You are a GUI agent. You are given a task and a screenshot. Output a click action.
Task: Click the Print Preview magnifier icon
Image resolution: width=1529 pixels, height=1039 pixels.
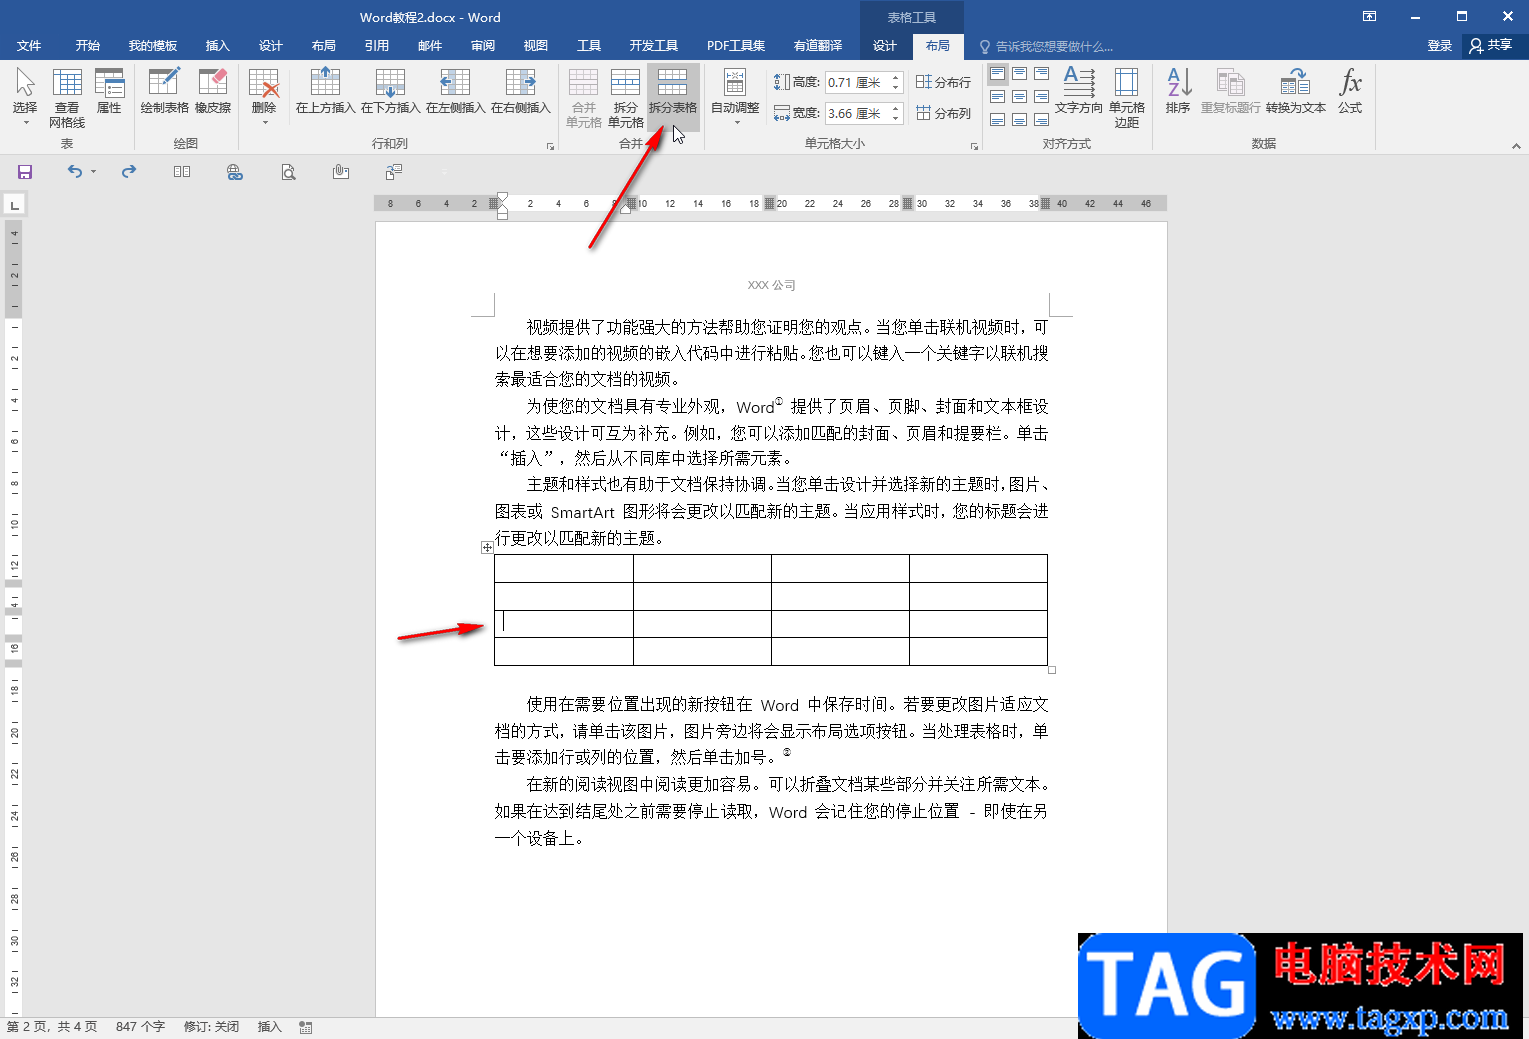pyautogui.click(x=288, y=172)
